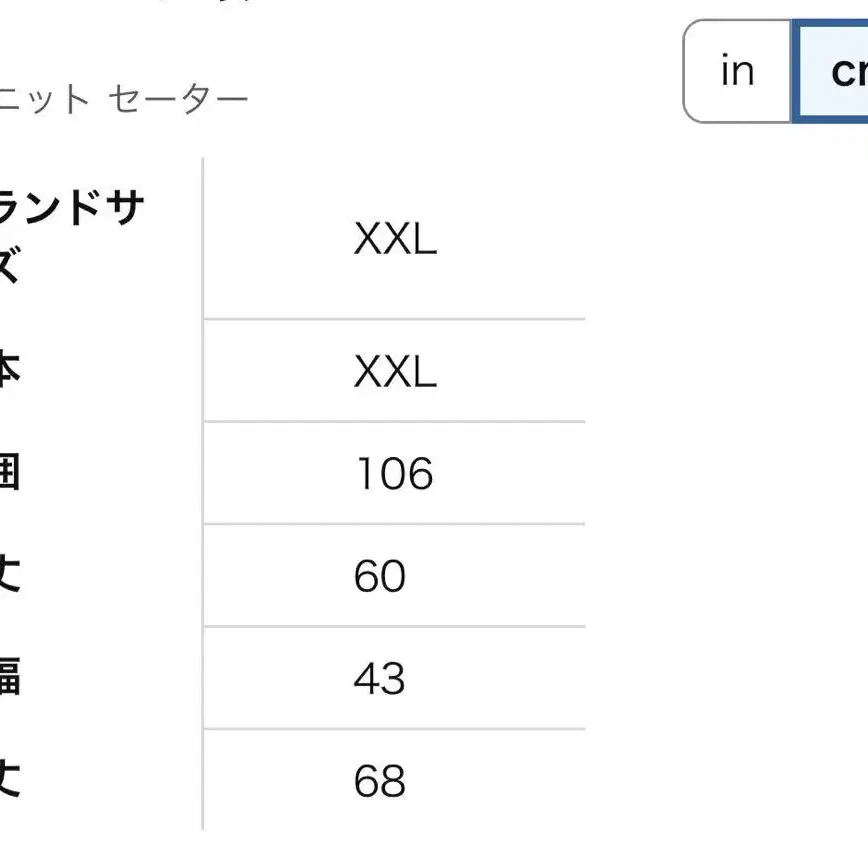This screenshot has height=868, width=868.
Task: Click the vertical divider of the size table
Action: click(x=203, y=494)
